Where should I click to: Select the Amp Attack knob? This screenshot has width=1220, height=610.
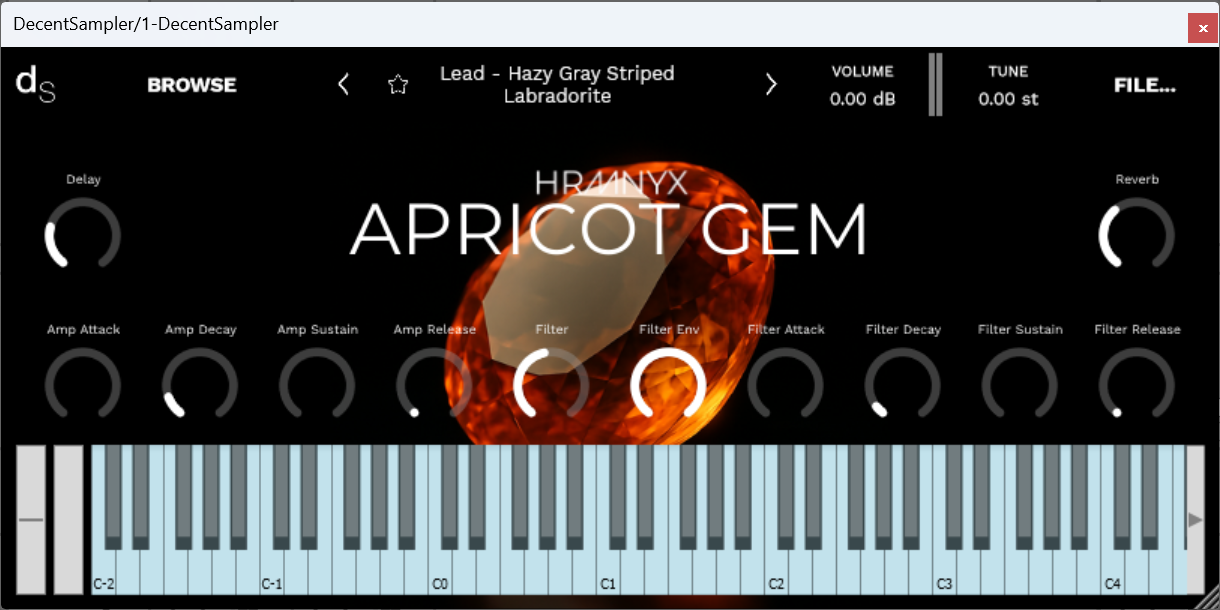click(x=83, y=385)
